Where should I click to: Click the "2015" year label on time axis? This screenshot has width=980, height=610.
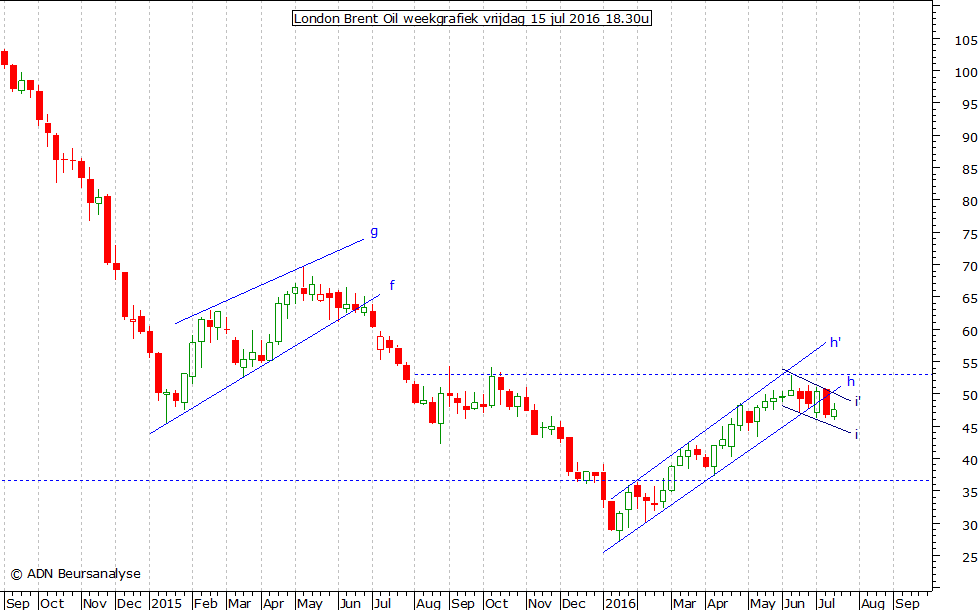pyautogui.click(x=166, y=603)
